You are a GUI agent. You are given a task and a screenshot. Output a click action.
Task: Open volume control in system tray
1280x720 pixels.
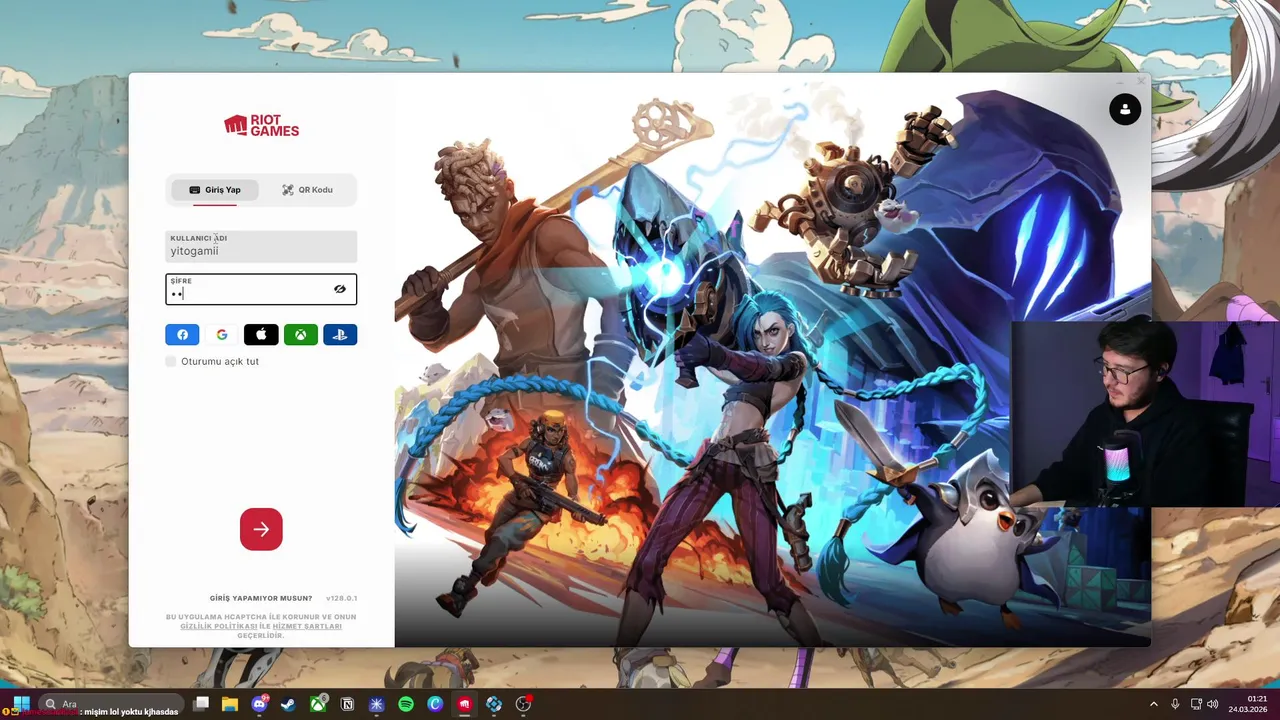coord(1212,704)
